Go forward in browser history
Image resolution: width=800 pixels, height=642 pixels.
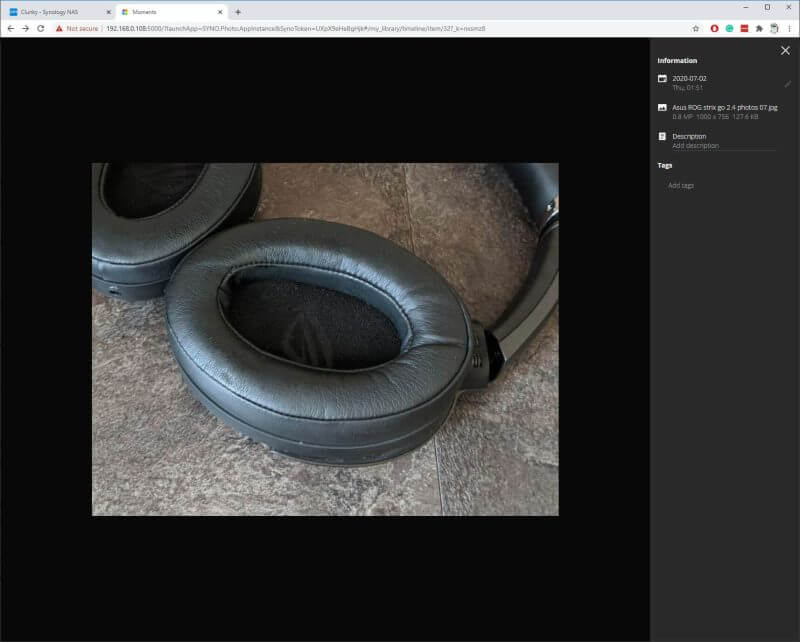[26, 29]
